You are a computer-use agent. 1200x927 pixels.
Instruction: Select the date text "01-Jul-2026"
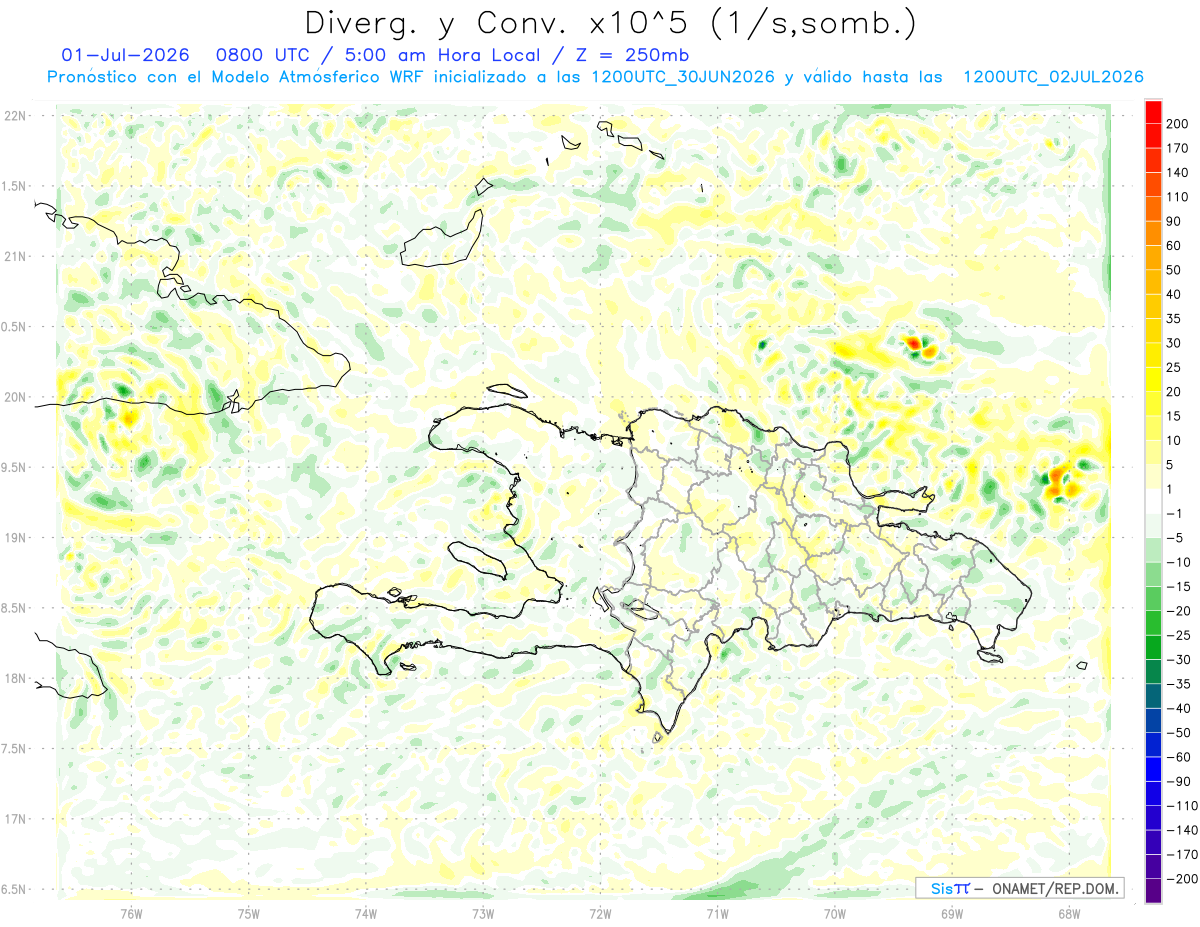pyautogui.click(x=126, y=54)
